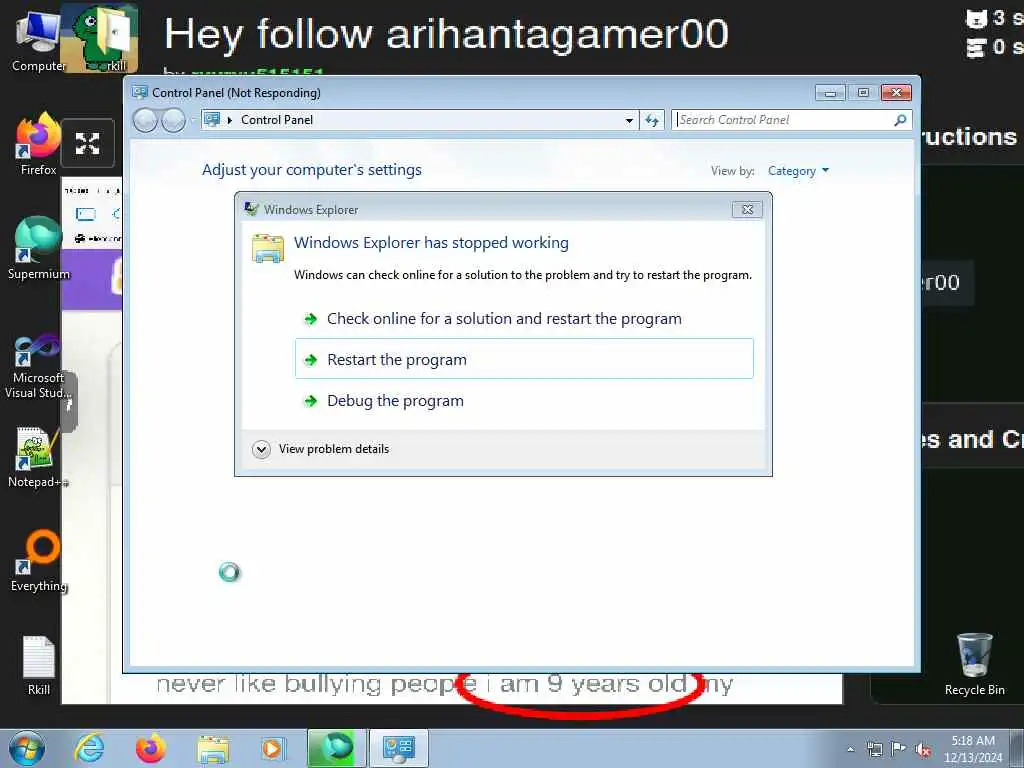Screen dimensions: 1024x768
Task: Choose Restart the program
Action: pyautogui.click(x=524, y=359)
